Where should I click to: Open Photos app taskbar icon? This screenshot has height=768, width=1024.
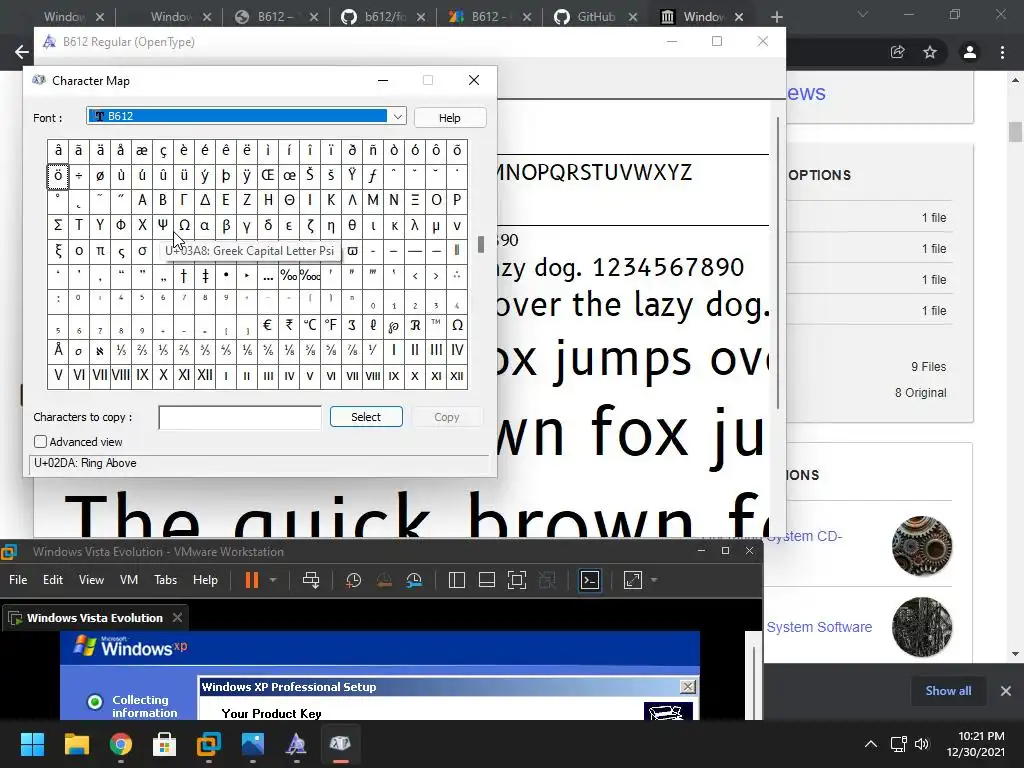click(x=253, y=744)
